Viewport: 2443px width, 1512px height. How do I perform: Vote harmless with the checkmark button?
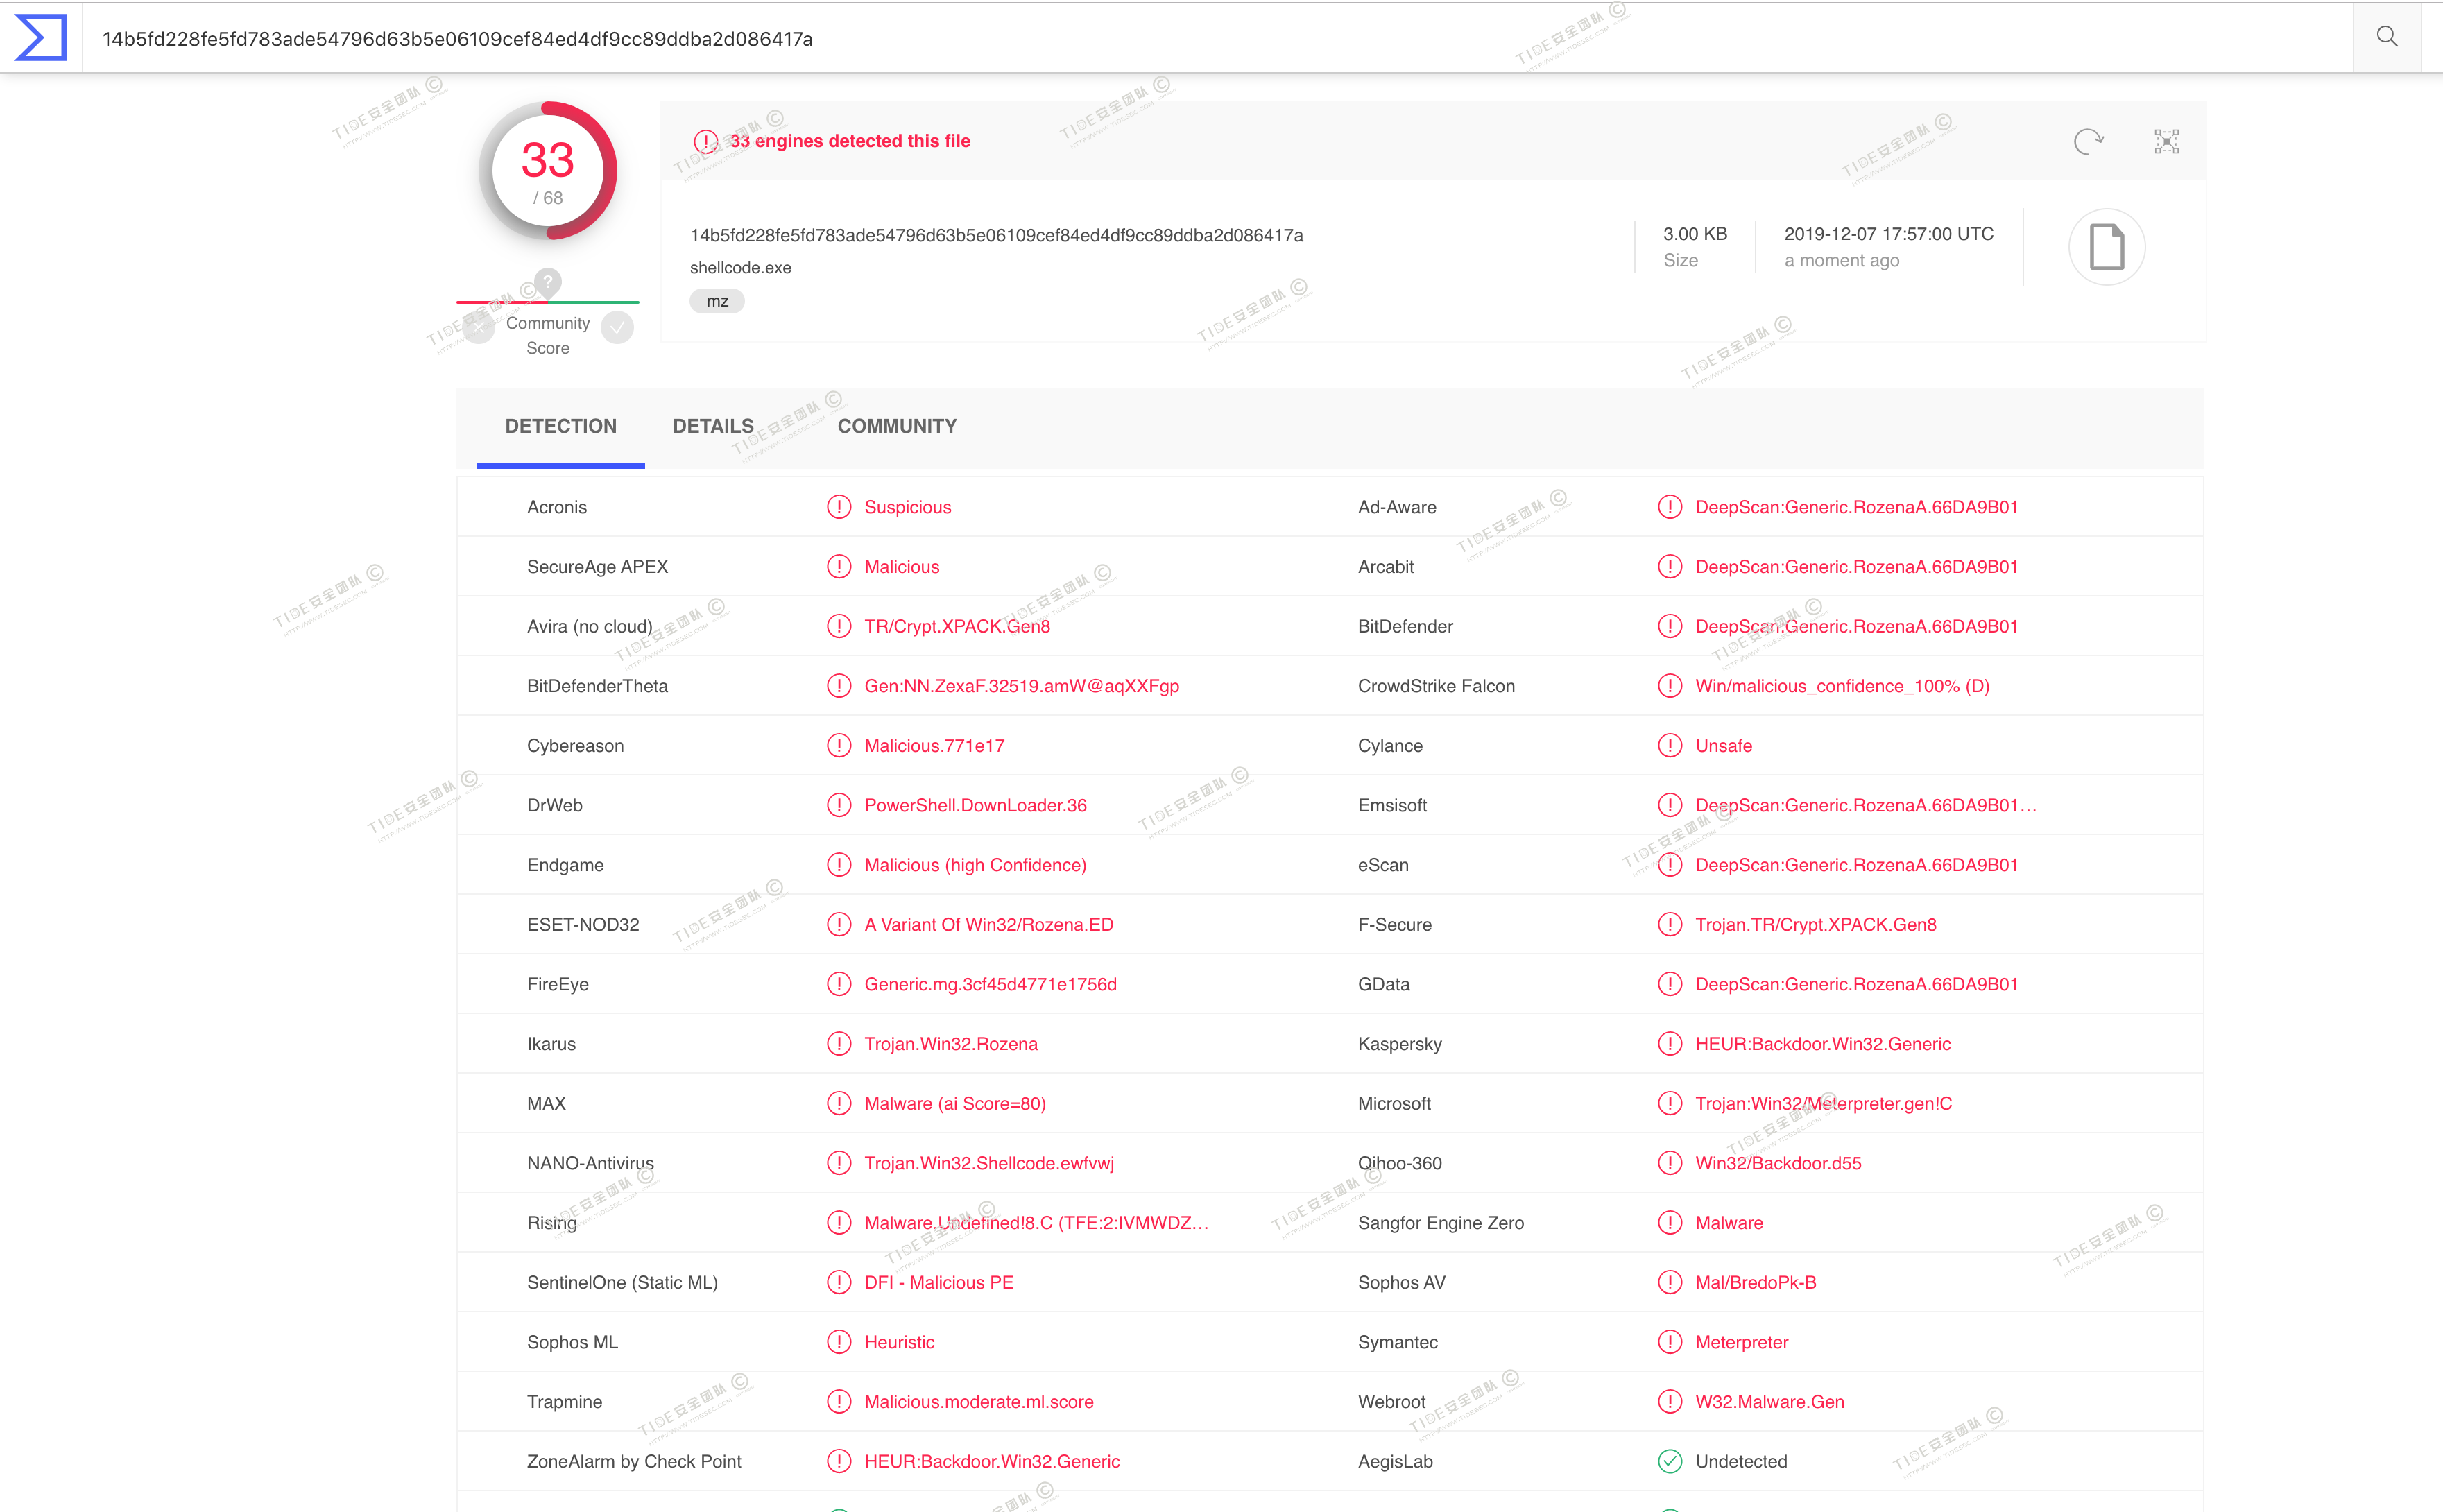tap(617, 327)
